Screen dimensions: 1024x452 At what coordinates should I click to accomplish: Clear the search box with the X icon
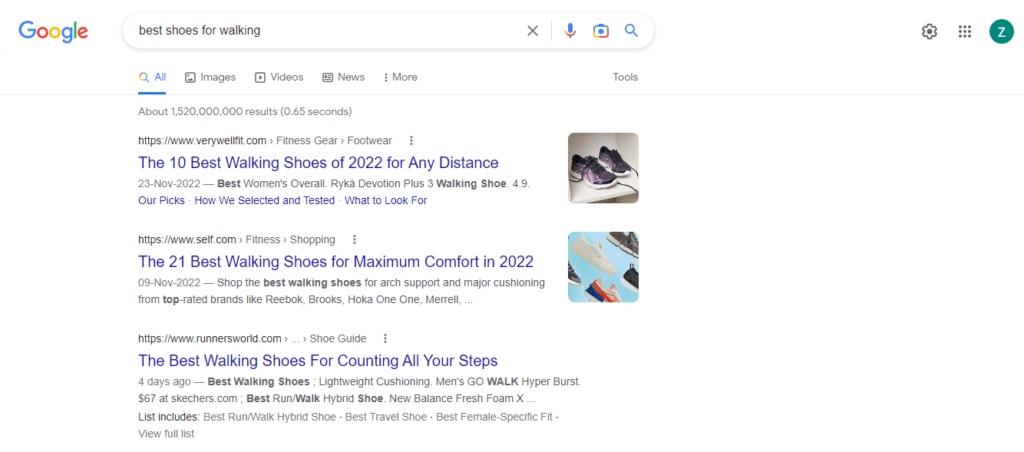pos(533,31)
